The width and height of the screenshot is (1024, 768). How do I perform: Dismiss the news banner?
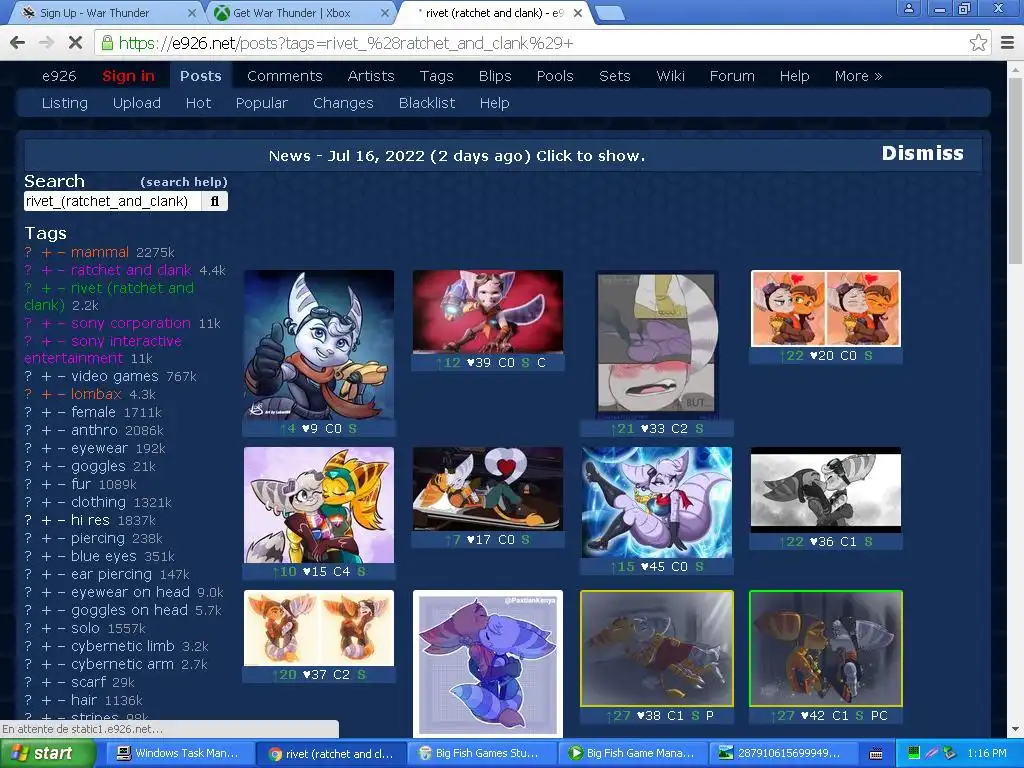coord(922,153)
